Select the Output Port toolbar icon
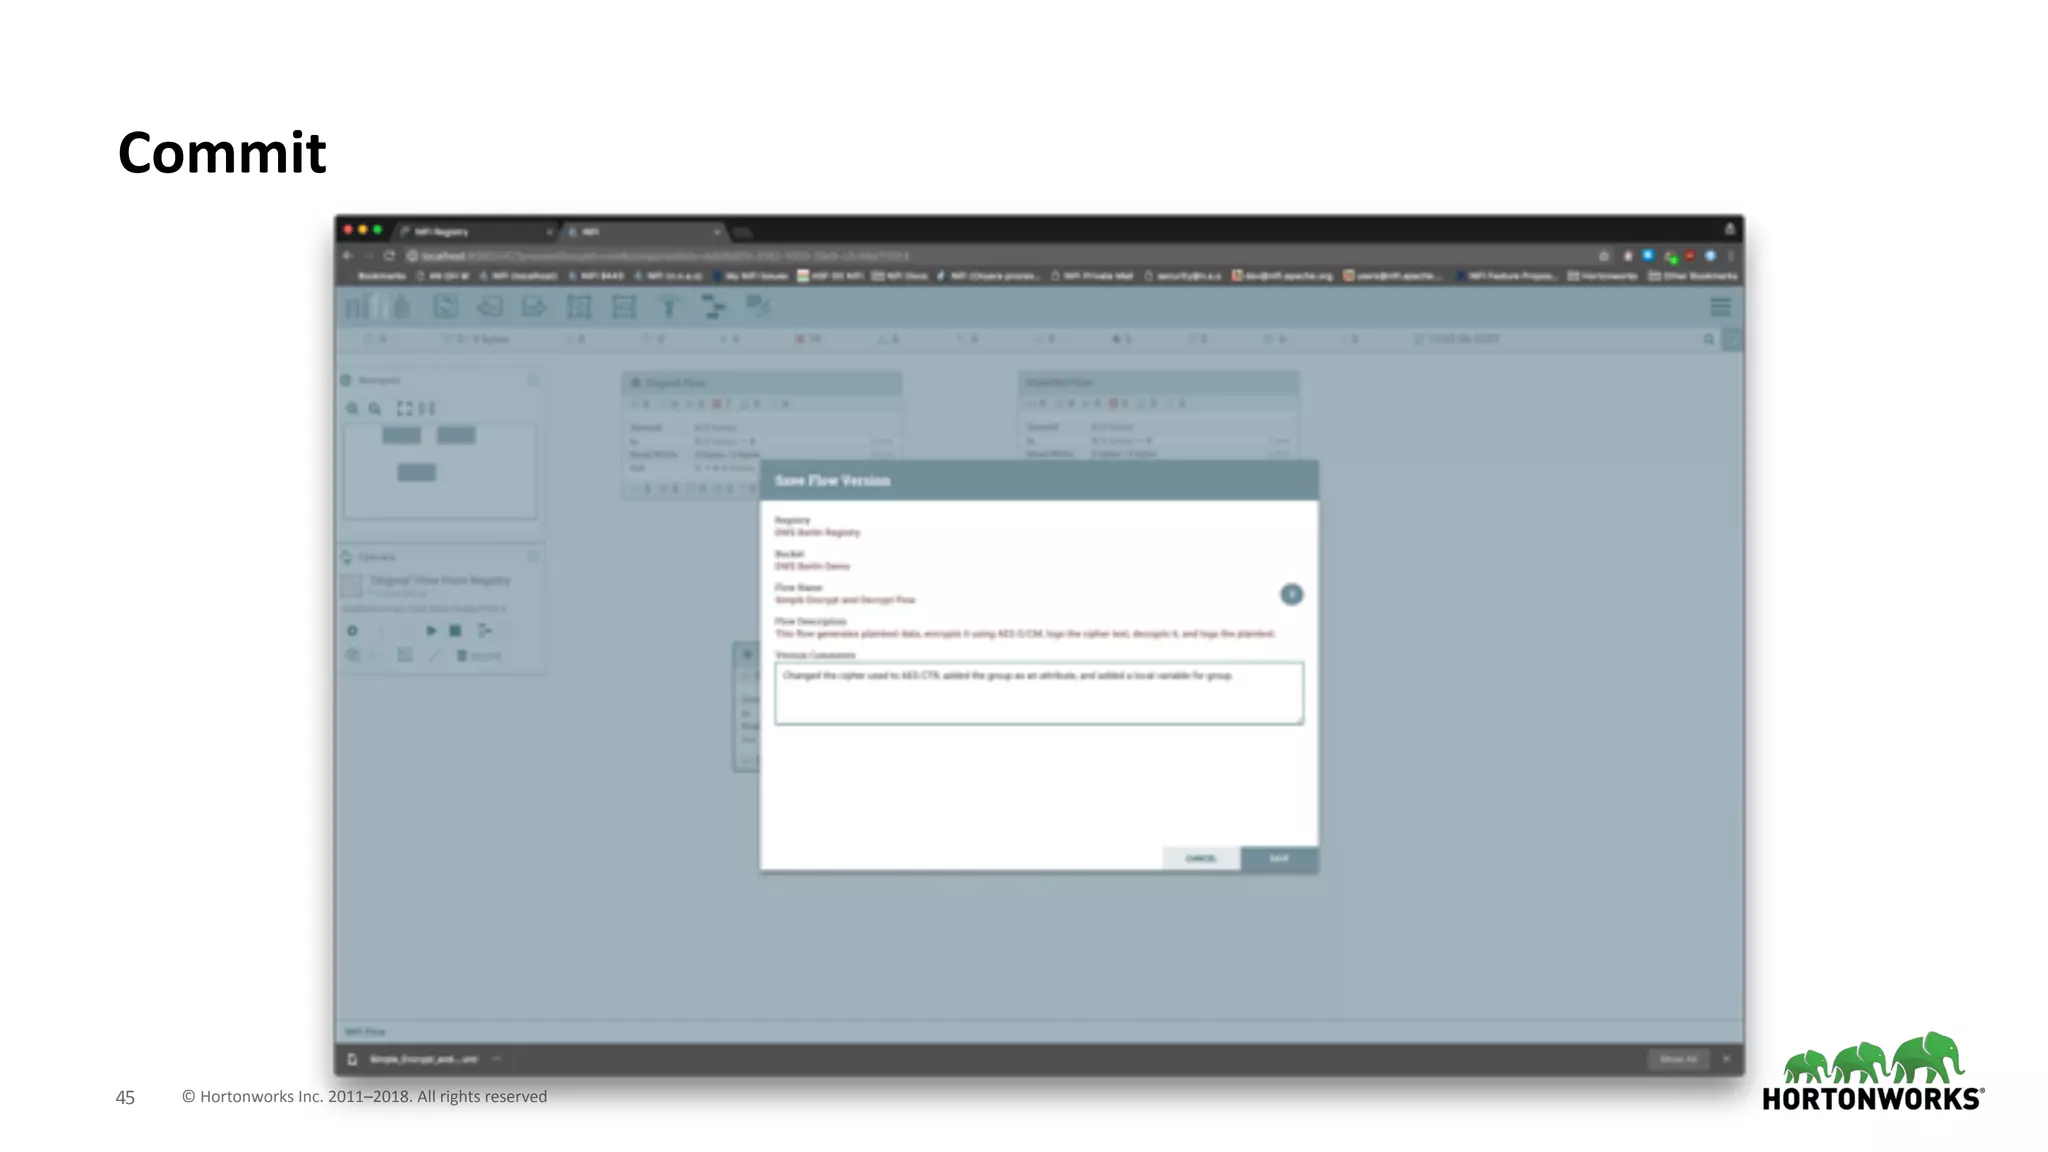This screenshot has width=2048, height=1152. pos(534,307)
